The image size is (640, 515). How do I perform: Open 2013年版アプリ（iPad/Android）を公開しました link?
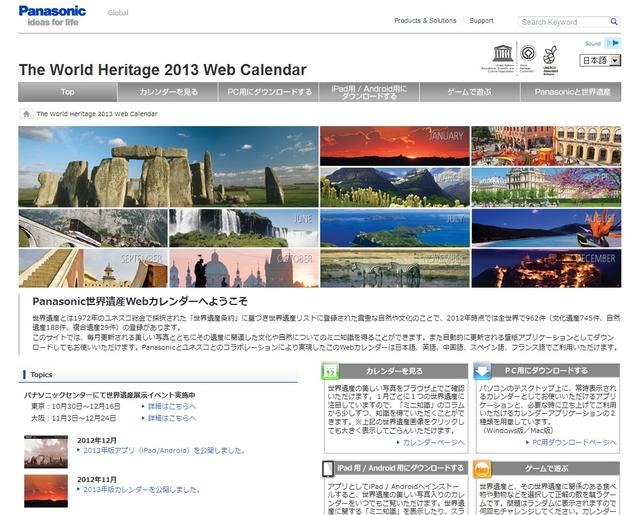(164, 451)
